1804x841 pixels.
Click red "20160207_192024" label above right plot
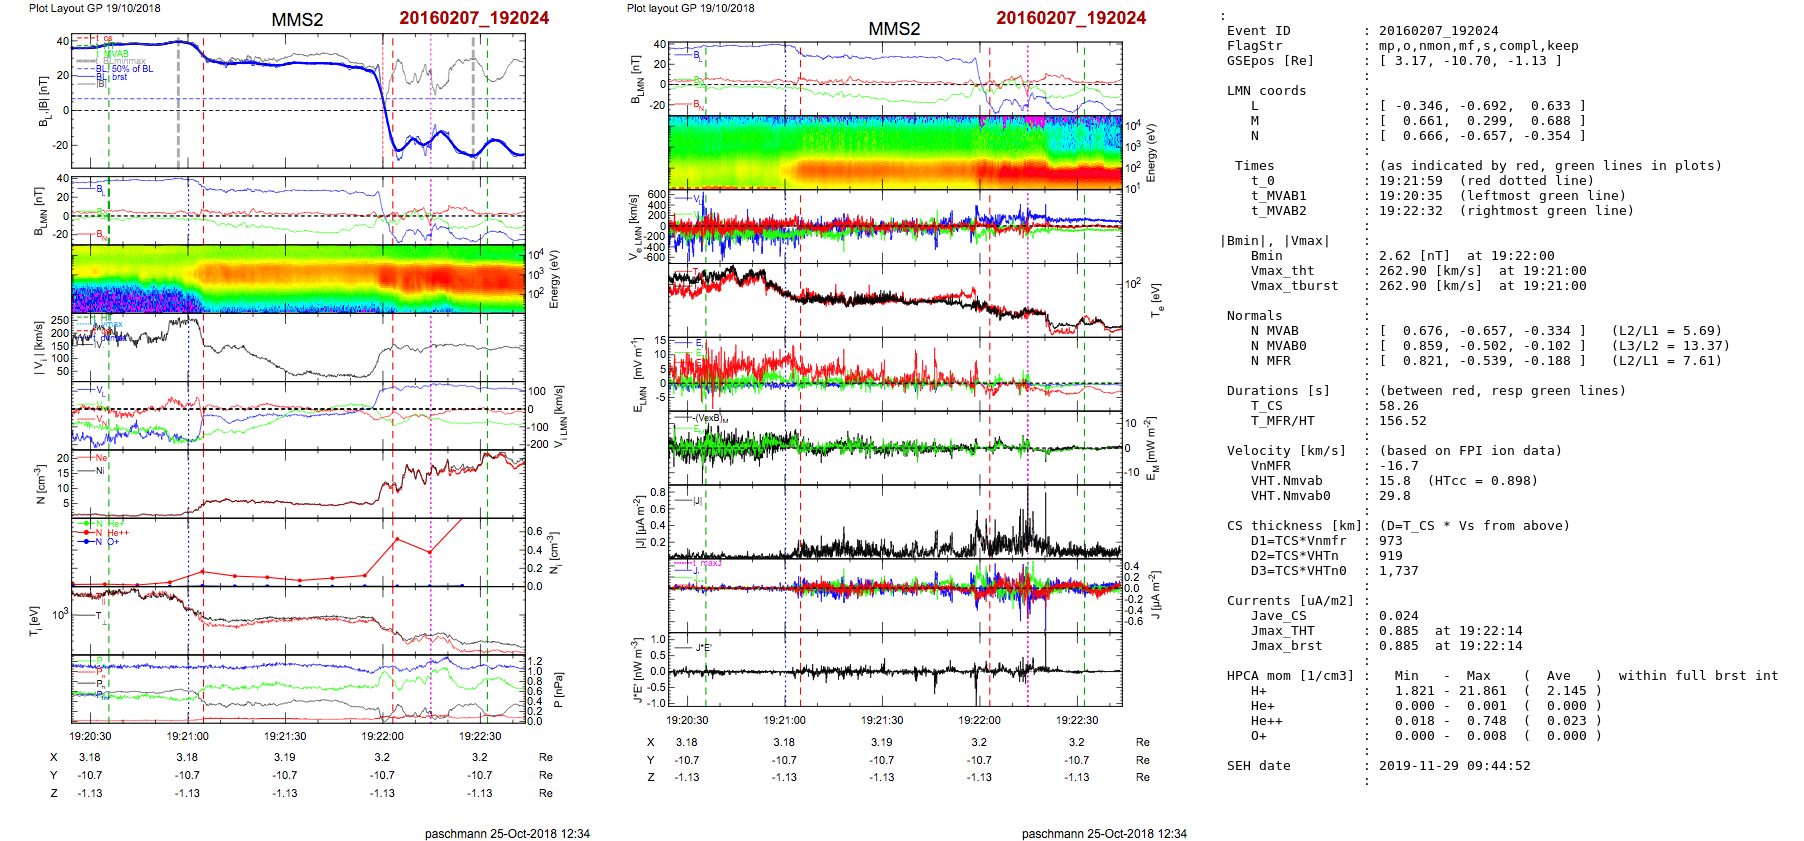coord(1070,18)
